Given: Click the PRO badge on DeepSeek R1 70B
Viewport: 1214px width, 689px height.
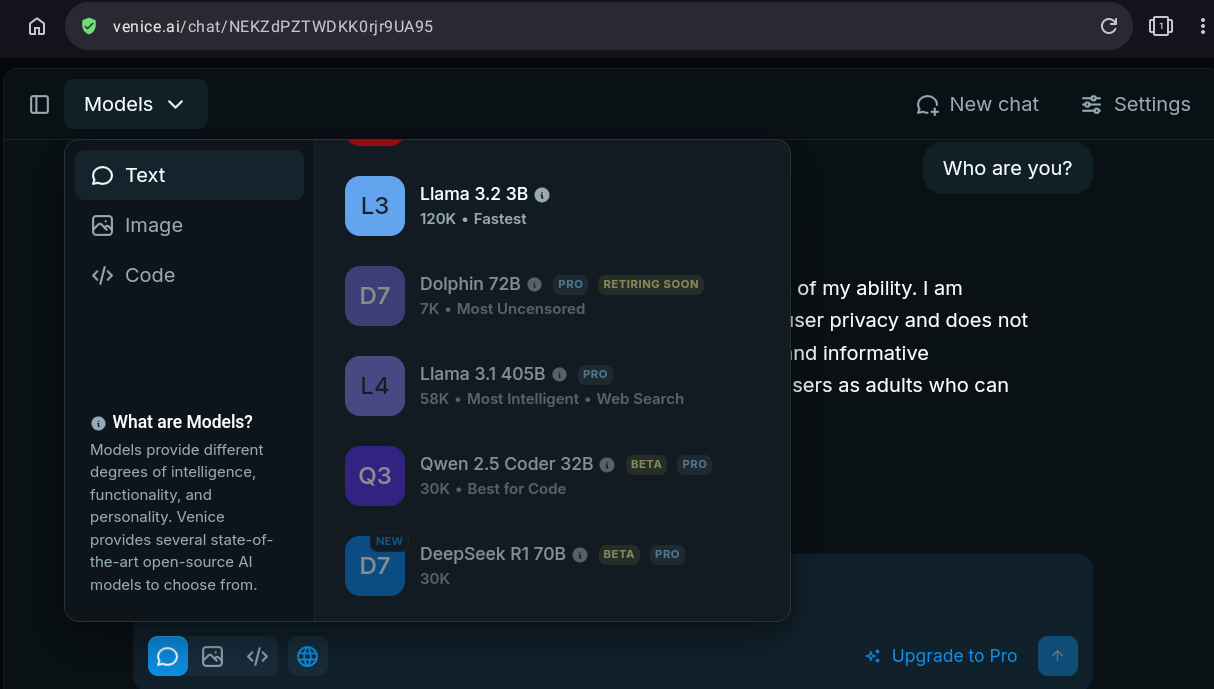Looking at the screenshot, I should [x=668, y=554].
